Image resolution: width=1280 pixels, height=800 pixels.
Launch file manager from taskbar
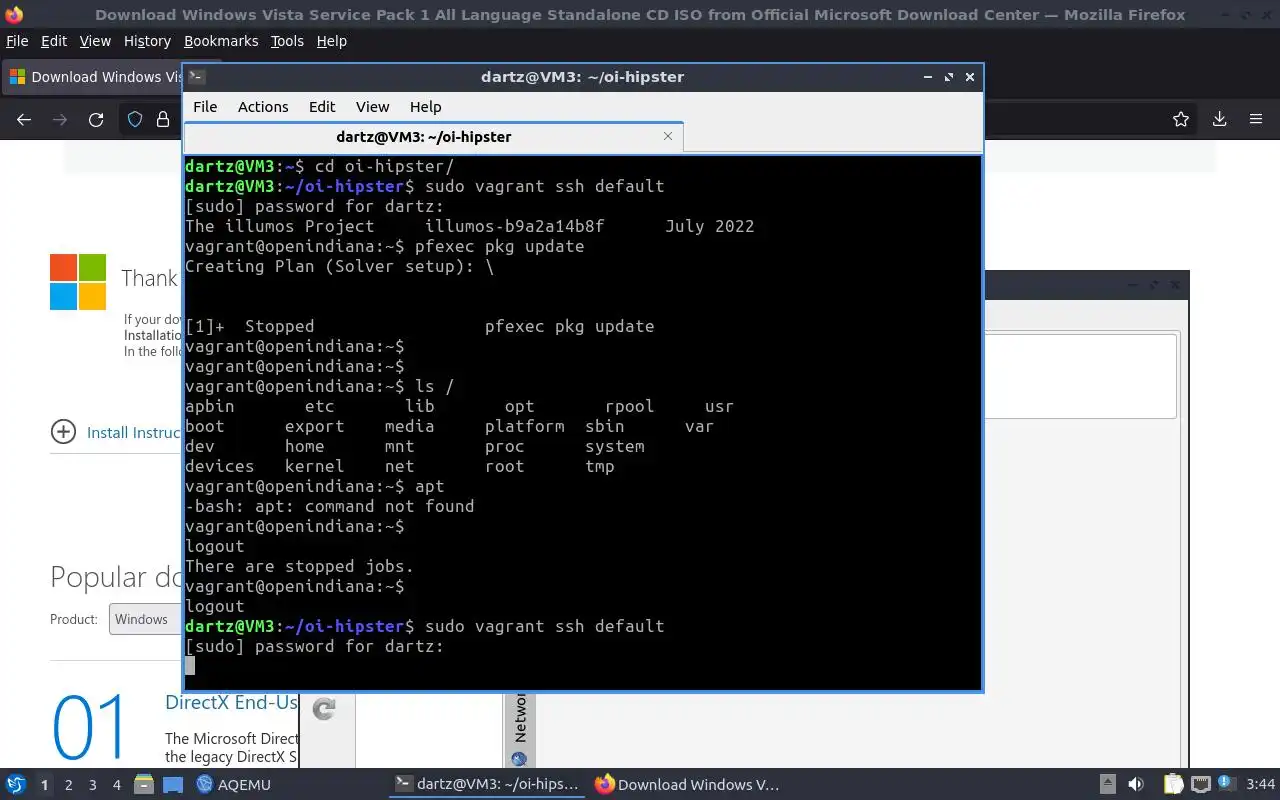pos(144,784)
